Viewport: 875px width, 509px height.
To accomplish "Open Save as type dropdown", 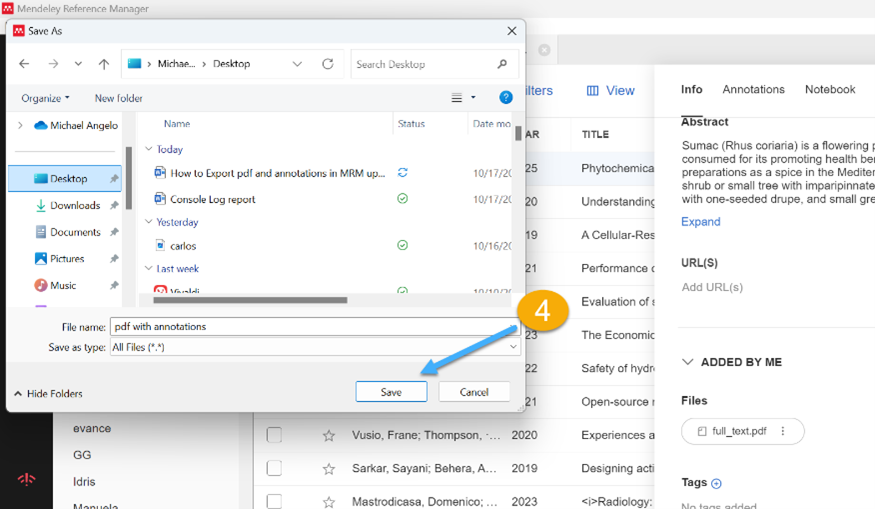I will (315, 347).
